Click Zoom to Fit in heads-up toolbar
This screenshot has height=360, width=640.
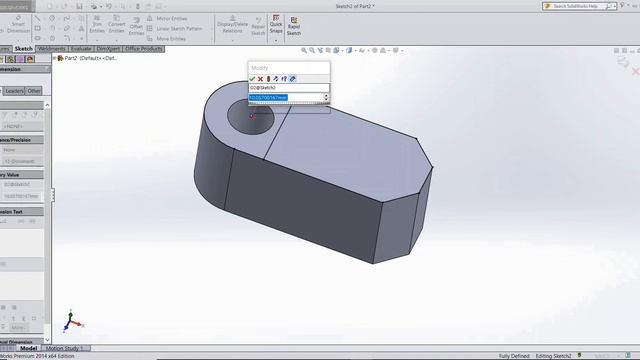[x=304, y=50]
